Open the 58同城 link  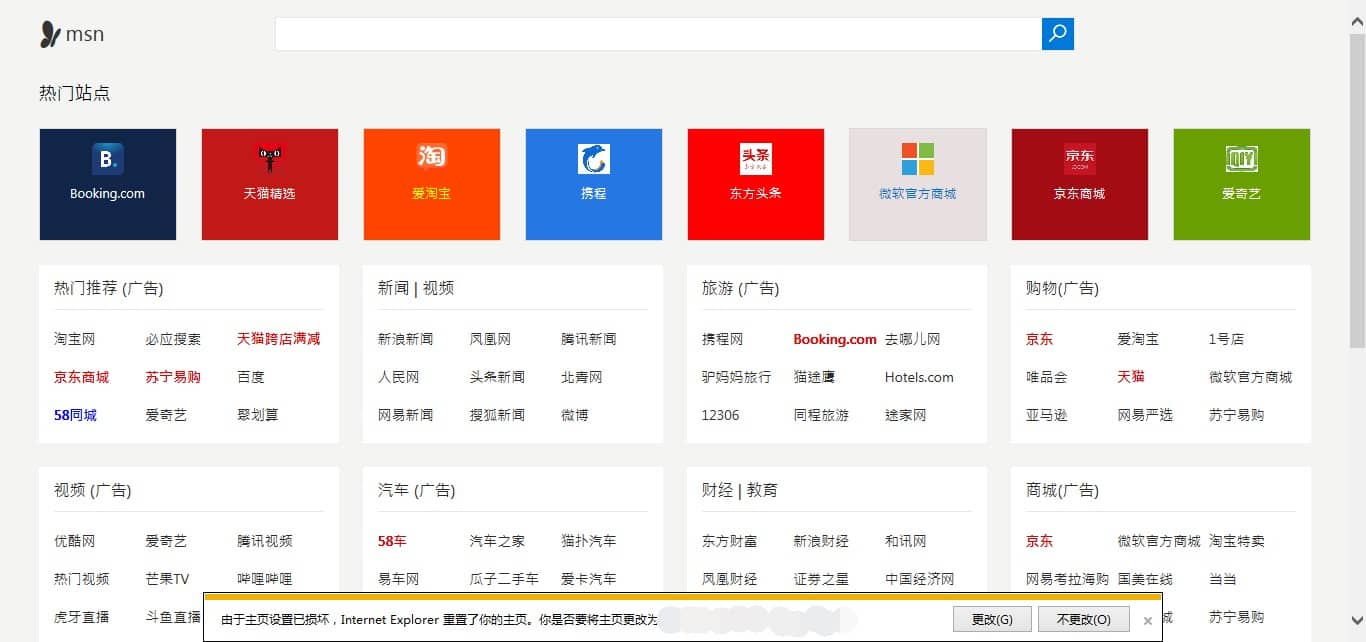tap(75, 415)
